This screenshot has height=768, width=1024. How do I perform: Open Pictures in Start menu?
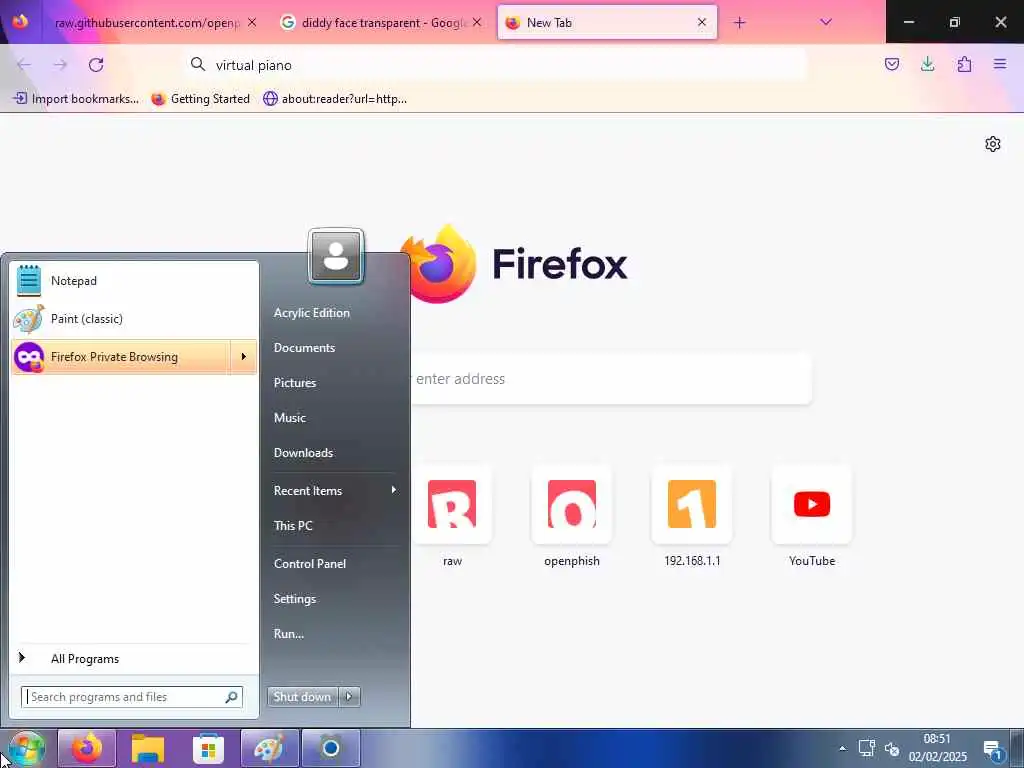pos(295,383)
